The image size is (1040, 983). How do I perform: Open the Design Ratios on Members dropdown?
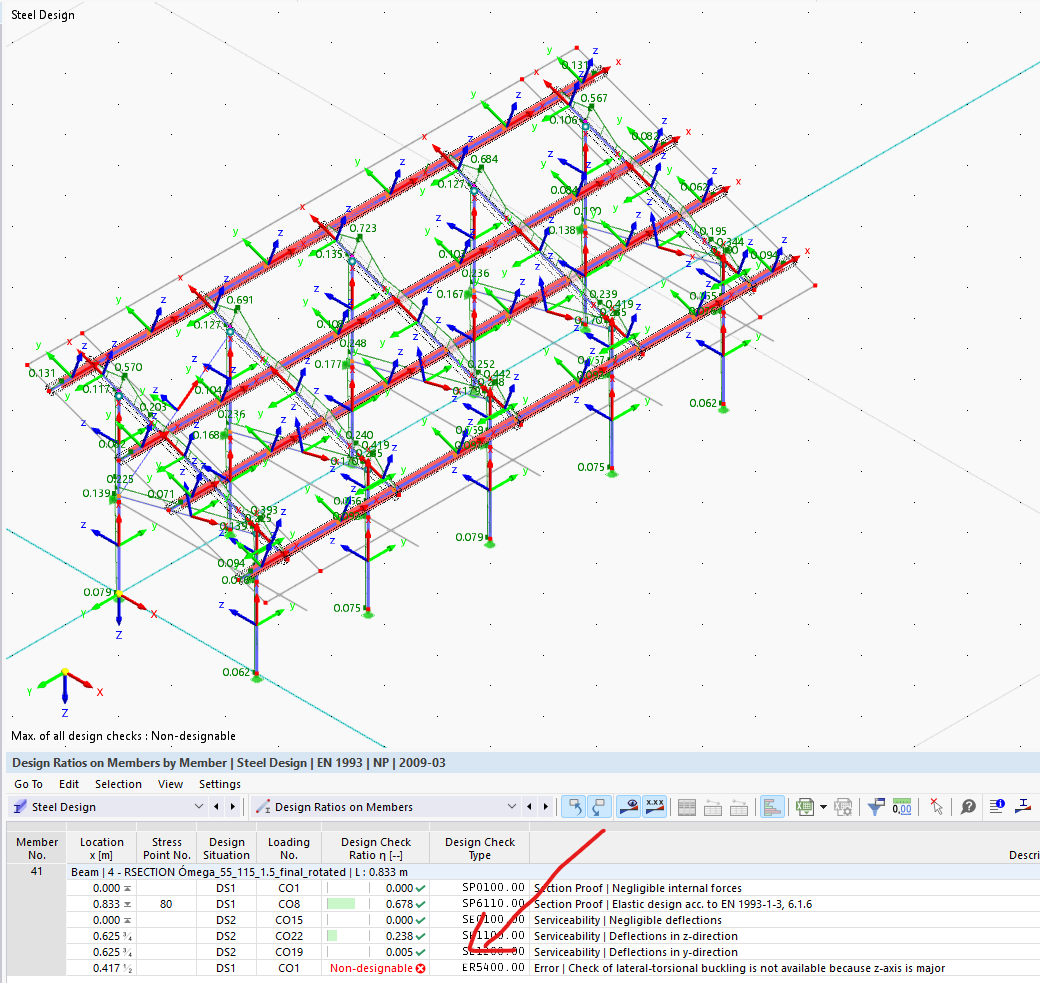point(512,807)
